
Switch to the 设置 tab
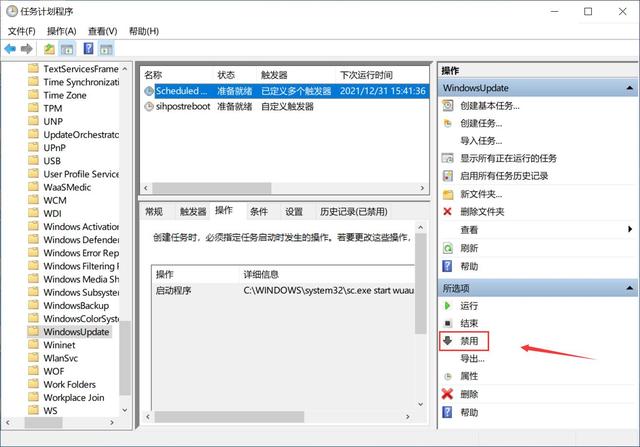coord(294,211)
